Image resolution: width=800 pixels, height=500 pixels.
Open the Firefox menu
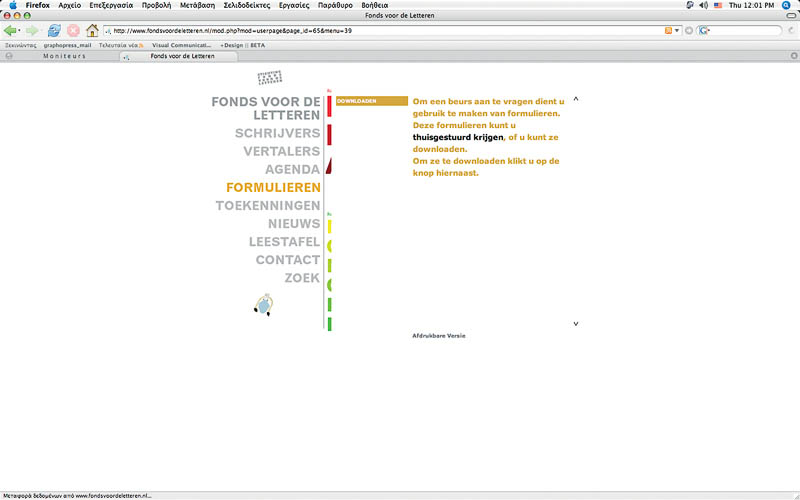tap(37, 5)
